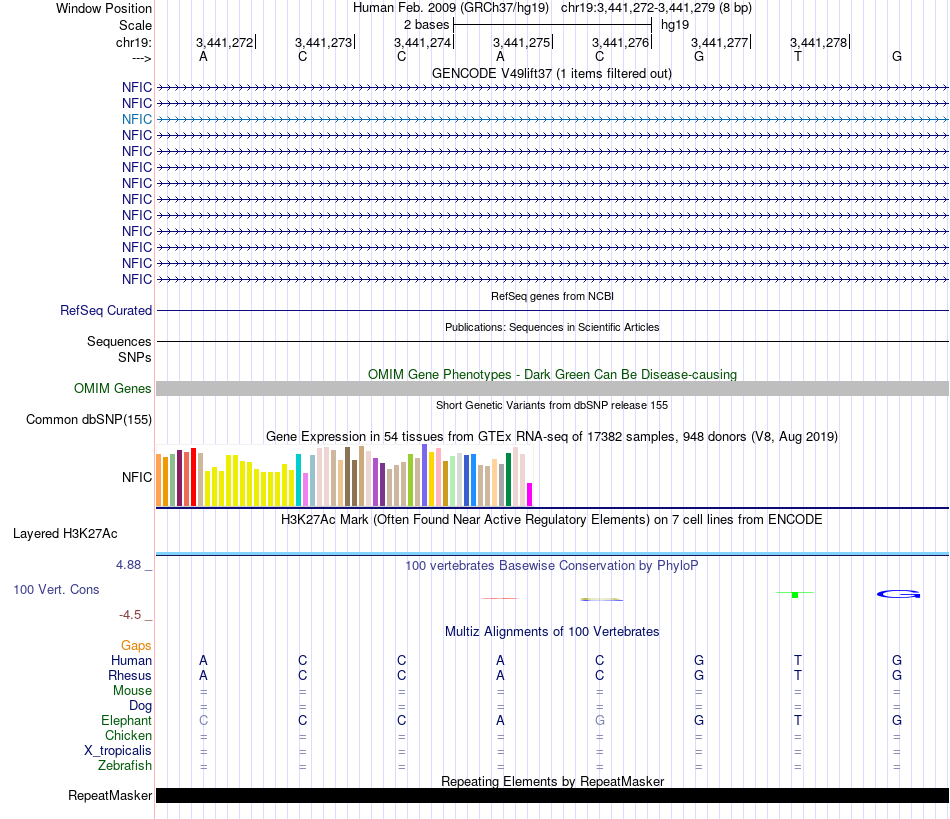Click the X_tropicalis species row label
The width and height of the screenshot is (950, 819).
[x=118, y=751]
